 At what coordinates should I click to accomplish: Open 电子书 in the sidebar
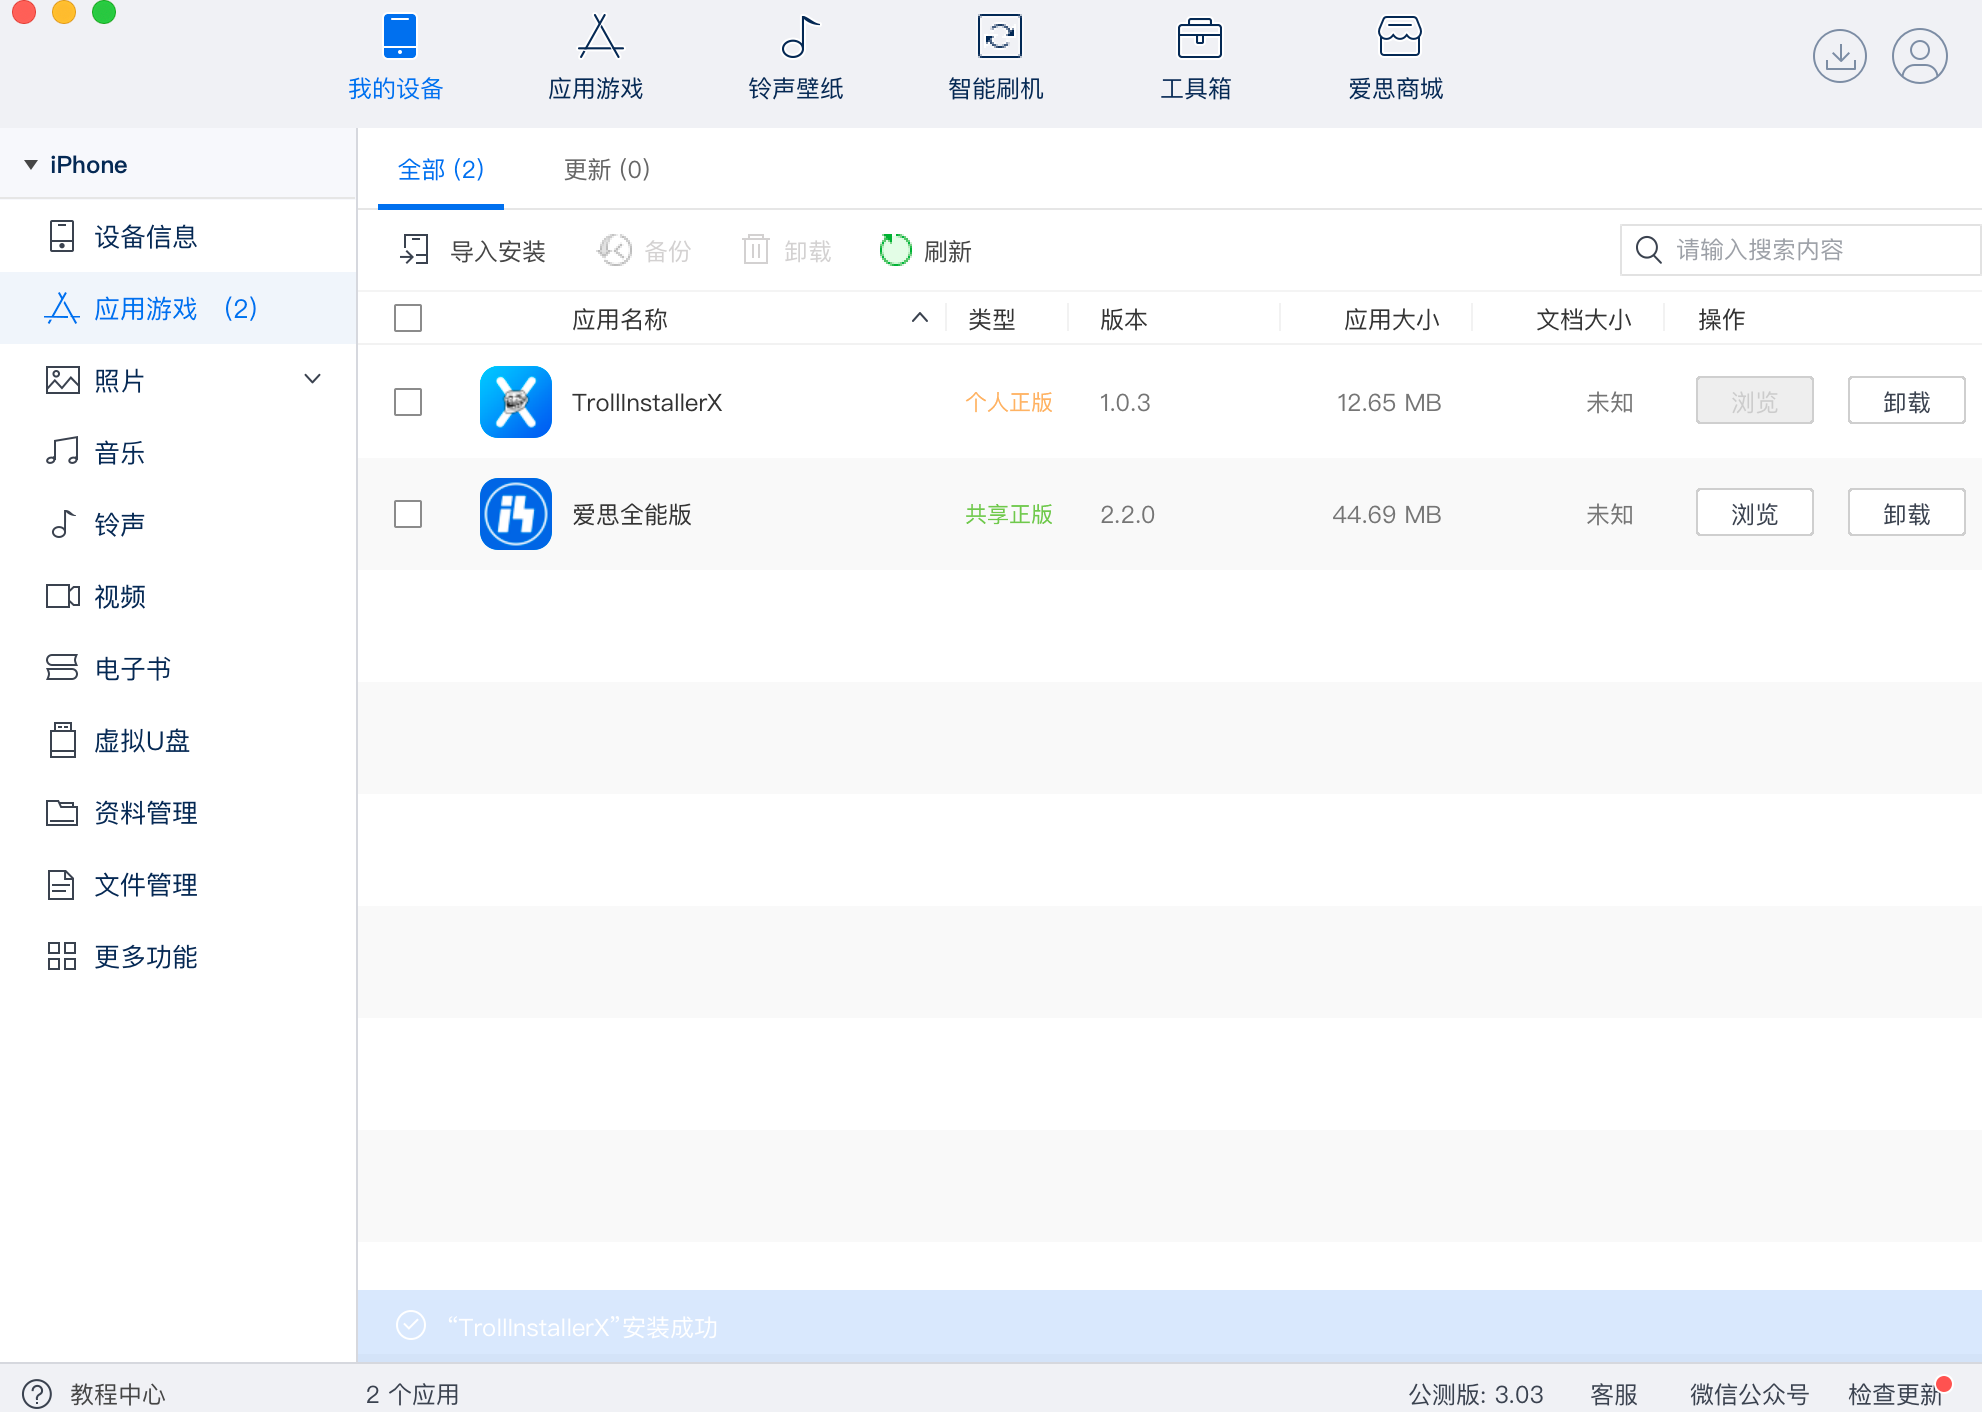tap(178, 669)
